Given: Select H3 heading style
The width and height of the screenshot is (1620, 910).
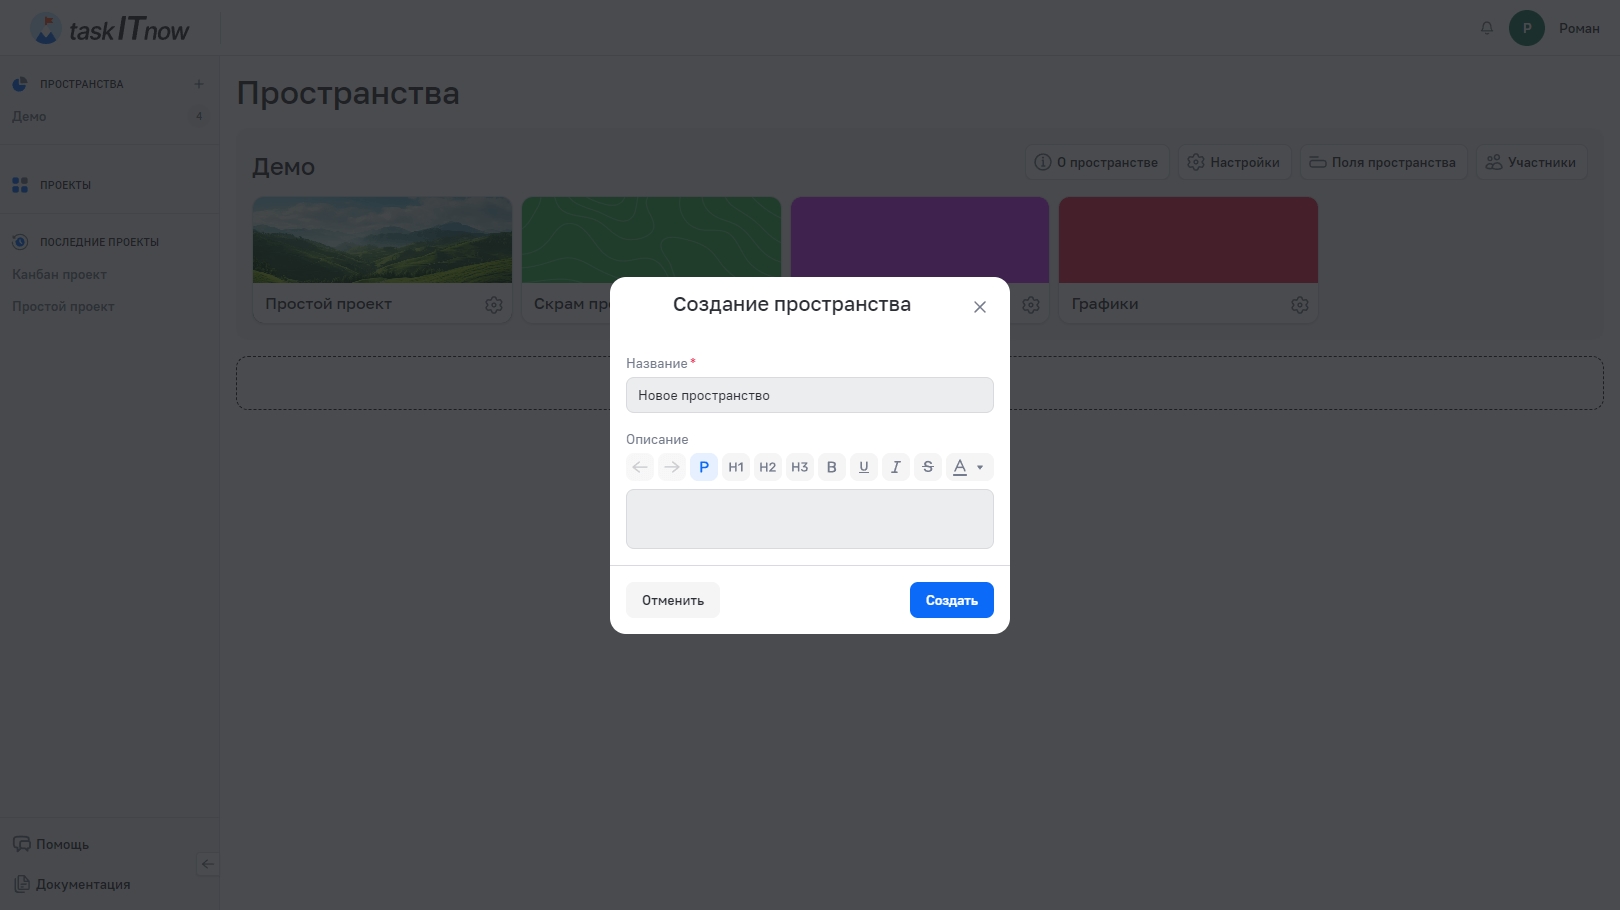Looking at the screenshot, I should [x=800, y=467].
